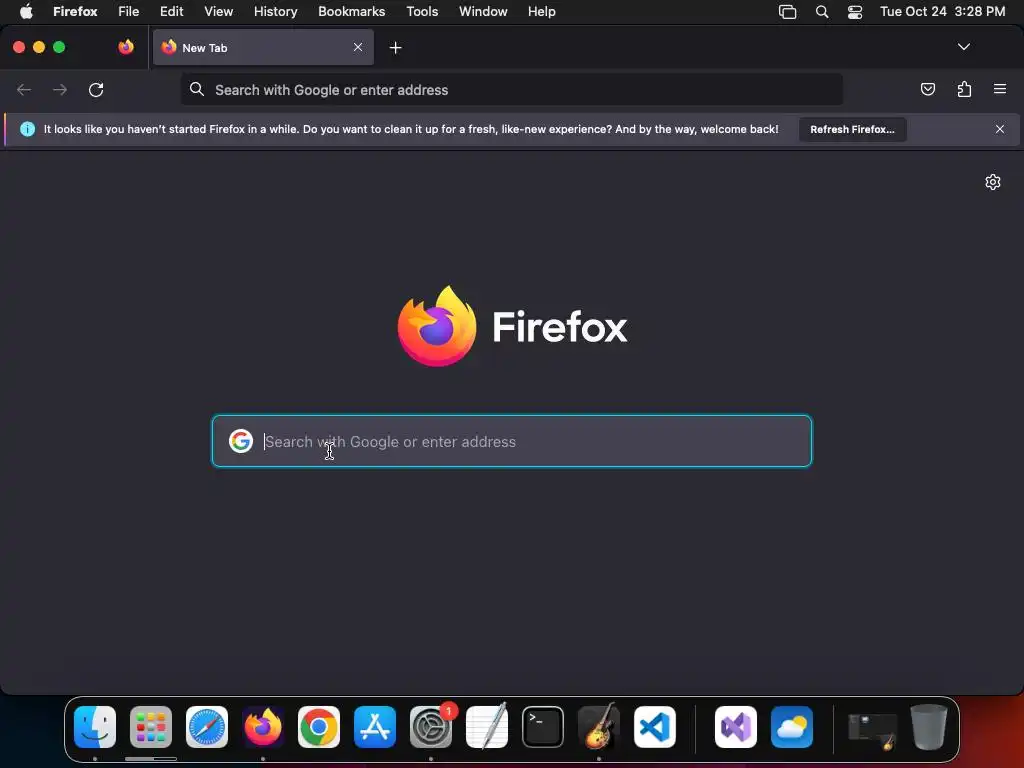Screen dimensions: 1024x768
Task: Select the New Tab tab
Action: click(263, 47)
